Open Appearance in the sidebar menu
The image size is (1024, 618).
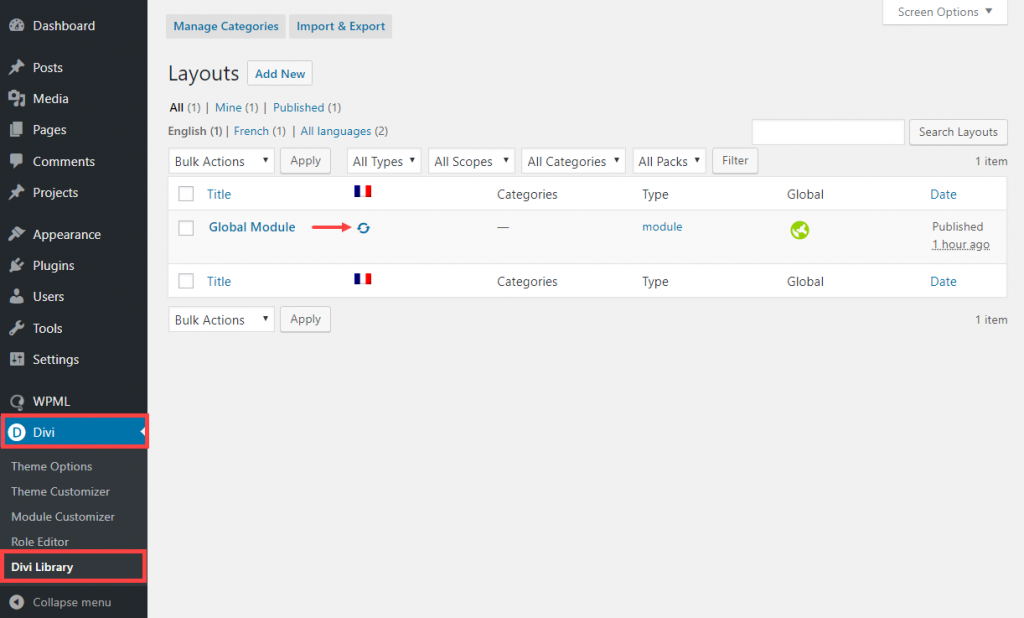point(67,234)
